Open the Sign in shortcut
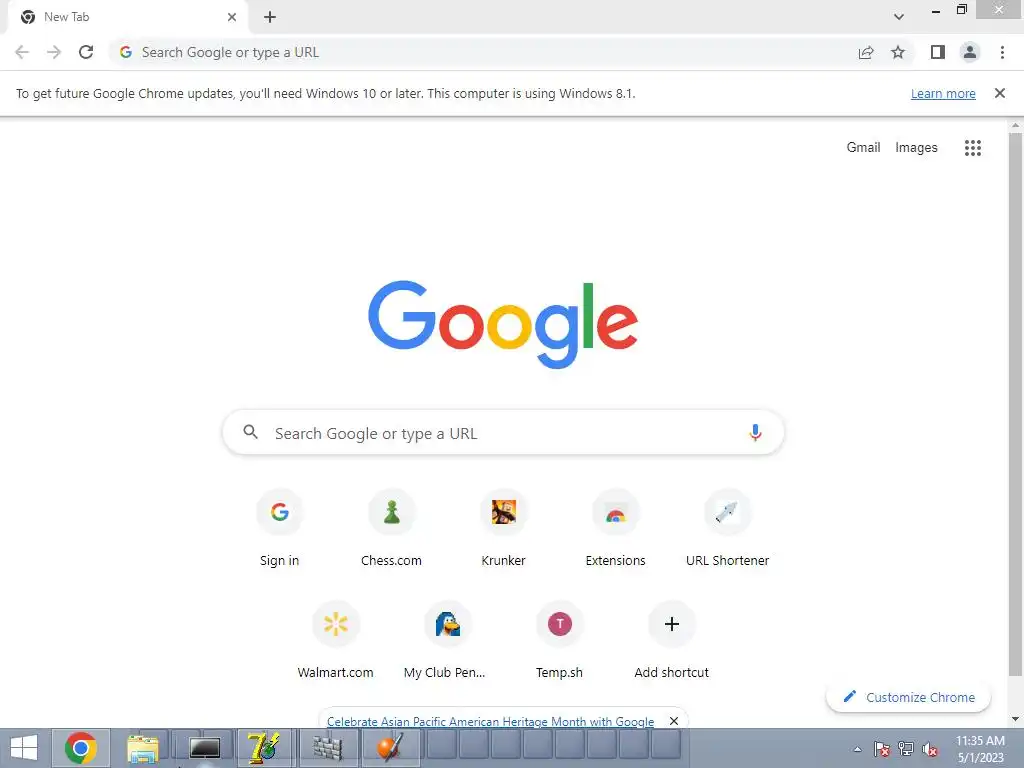 tap(280, 528)
